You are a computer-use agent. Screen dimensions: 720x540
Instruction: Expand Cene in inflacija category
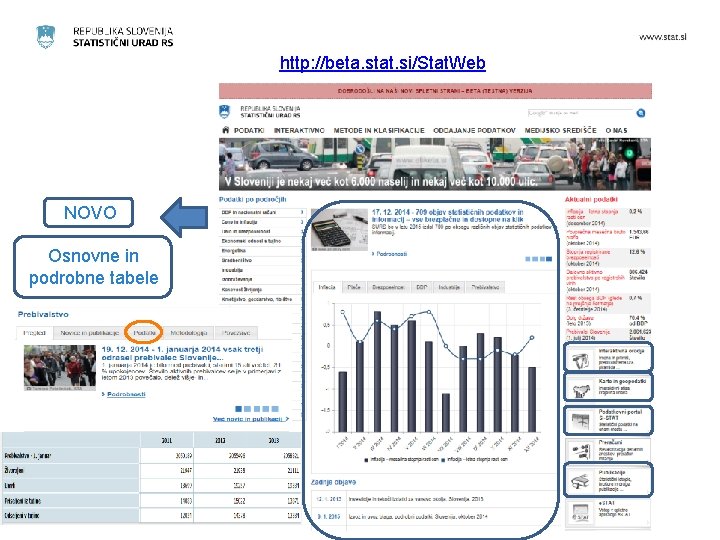pos(262,222)
